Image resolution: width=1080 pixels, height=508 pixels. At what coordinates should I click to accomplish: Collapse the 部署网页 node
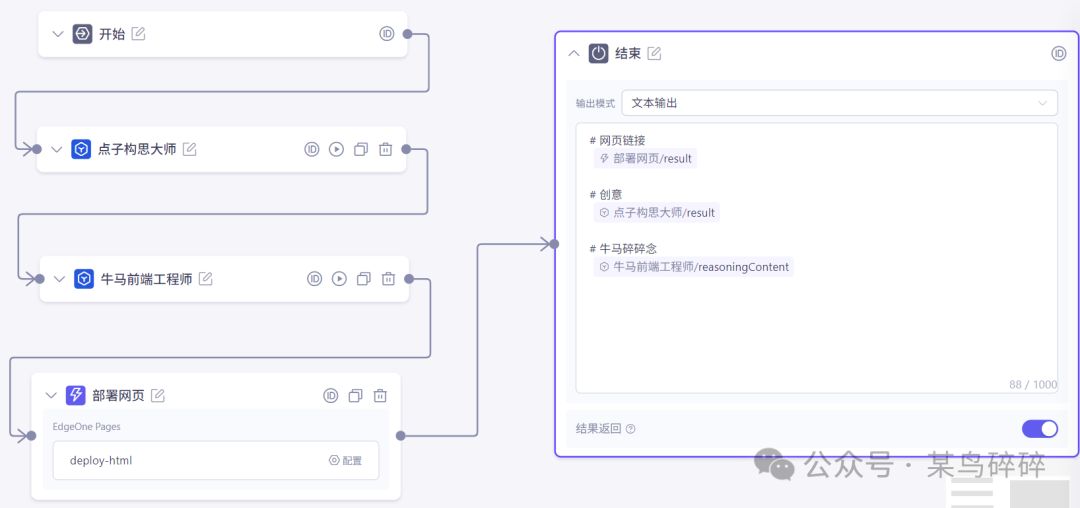point(51,396)
